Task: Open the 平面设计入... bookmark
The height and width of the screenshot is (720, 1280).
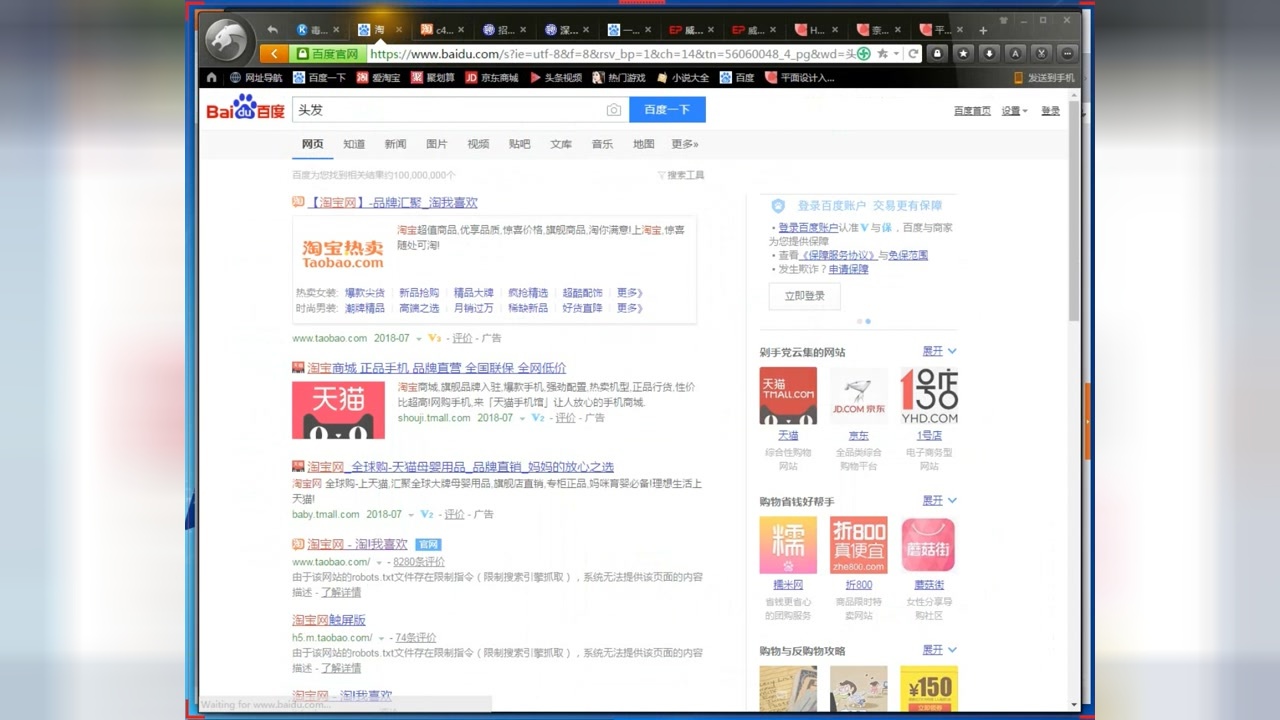Action: (x=799, y=77)
